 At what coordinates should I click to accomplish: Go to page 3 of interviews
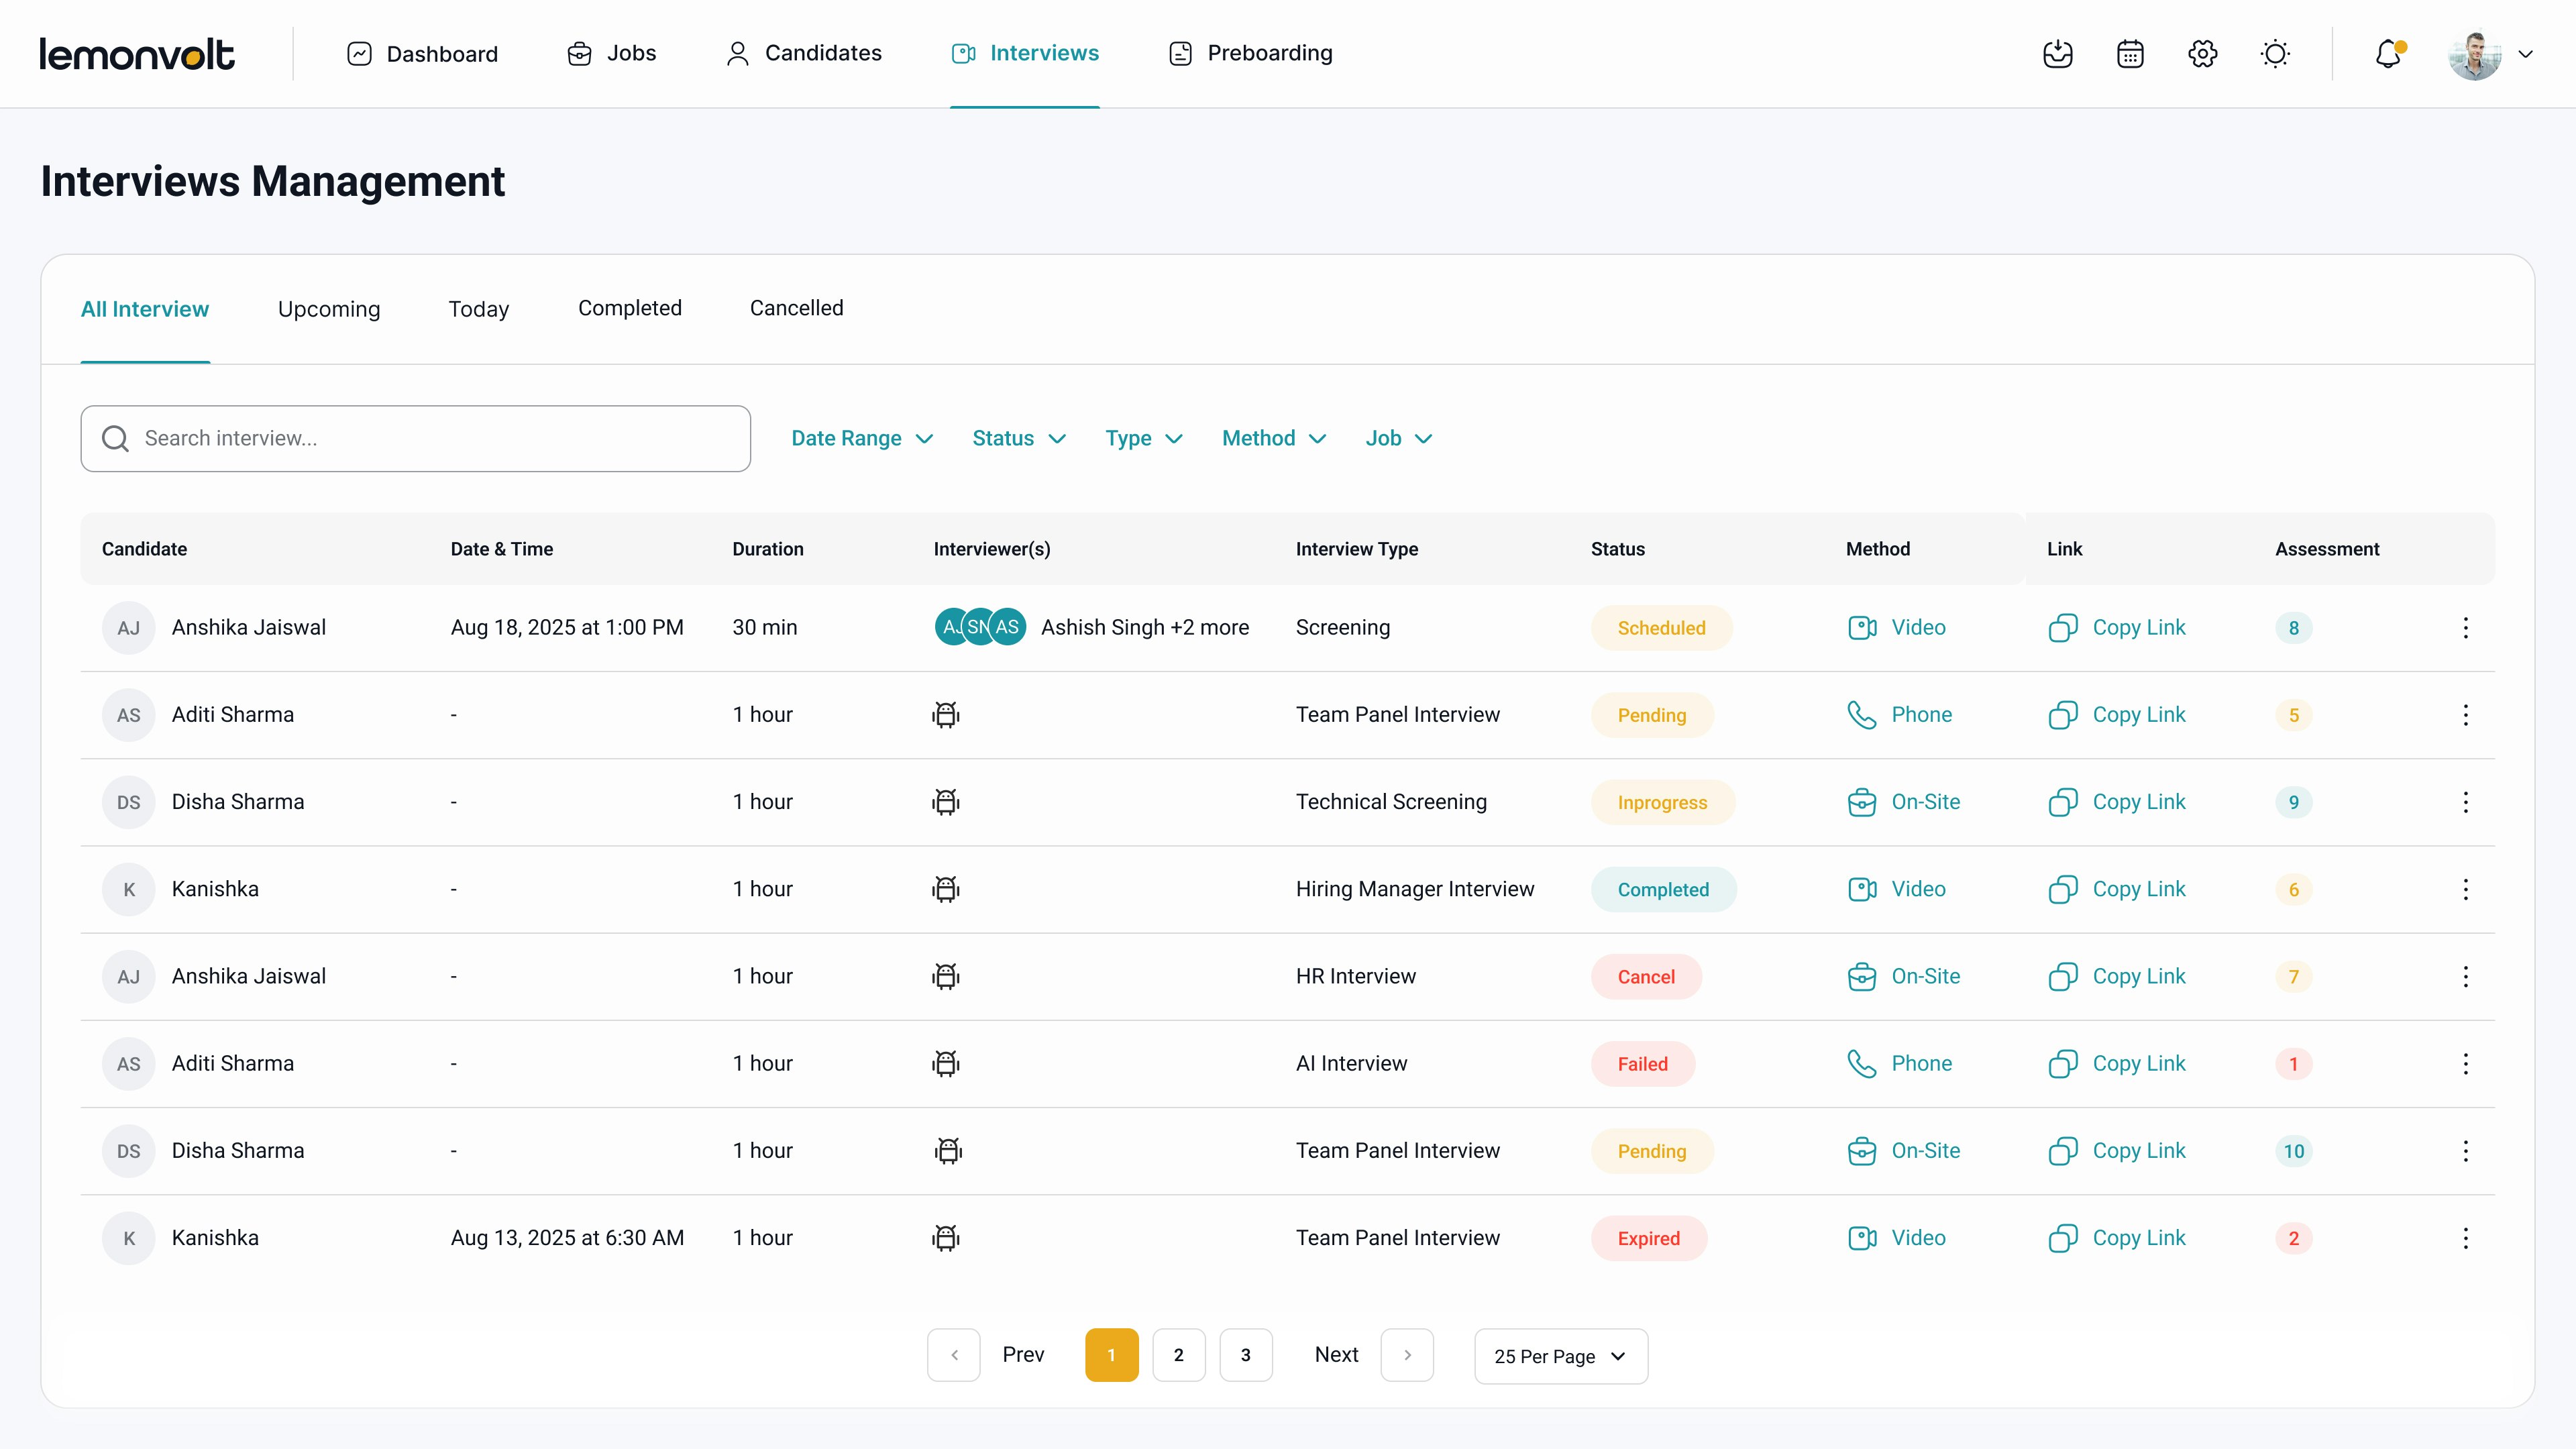pos(1245,1355)
